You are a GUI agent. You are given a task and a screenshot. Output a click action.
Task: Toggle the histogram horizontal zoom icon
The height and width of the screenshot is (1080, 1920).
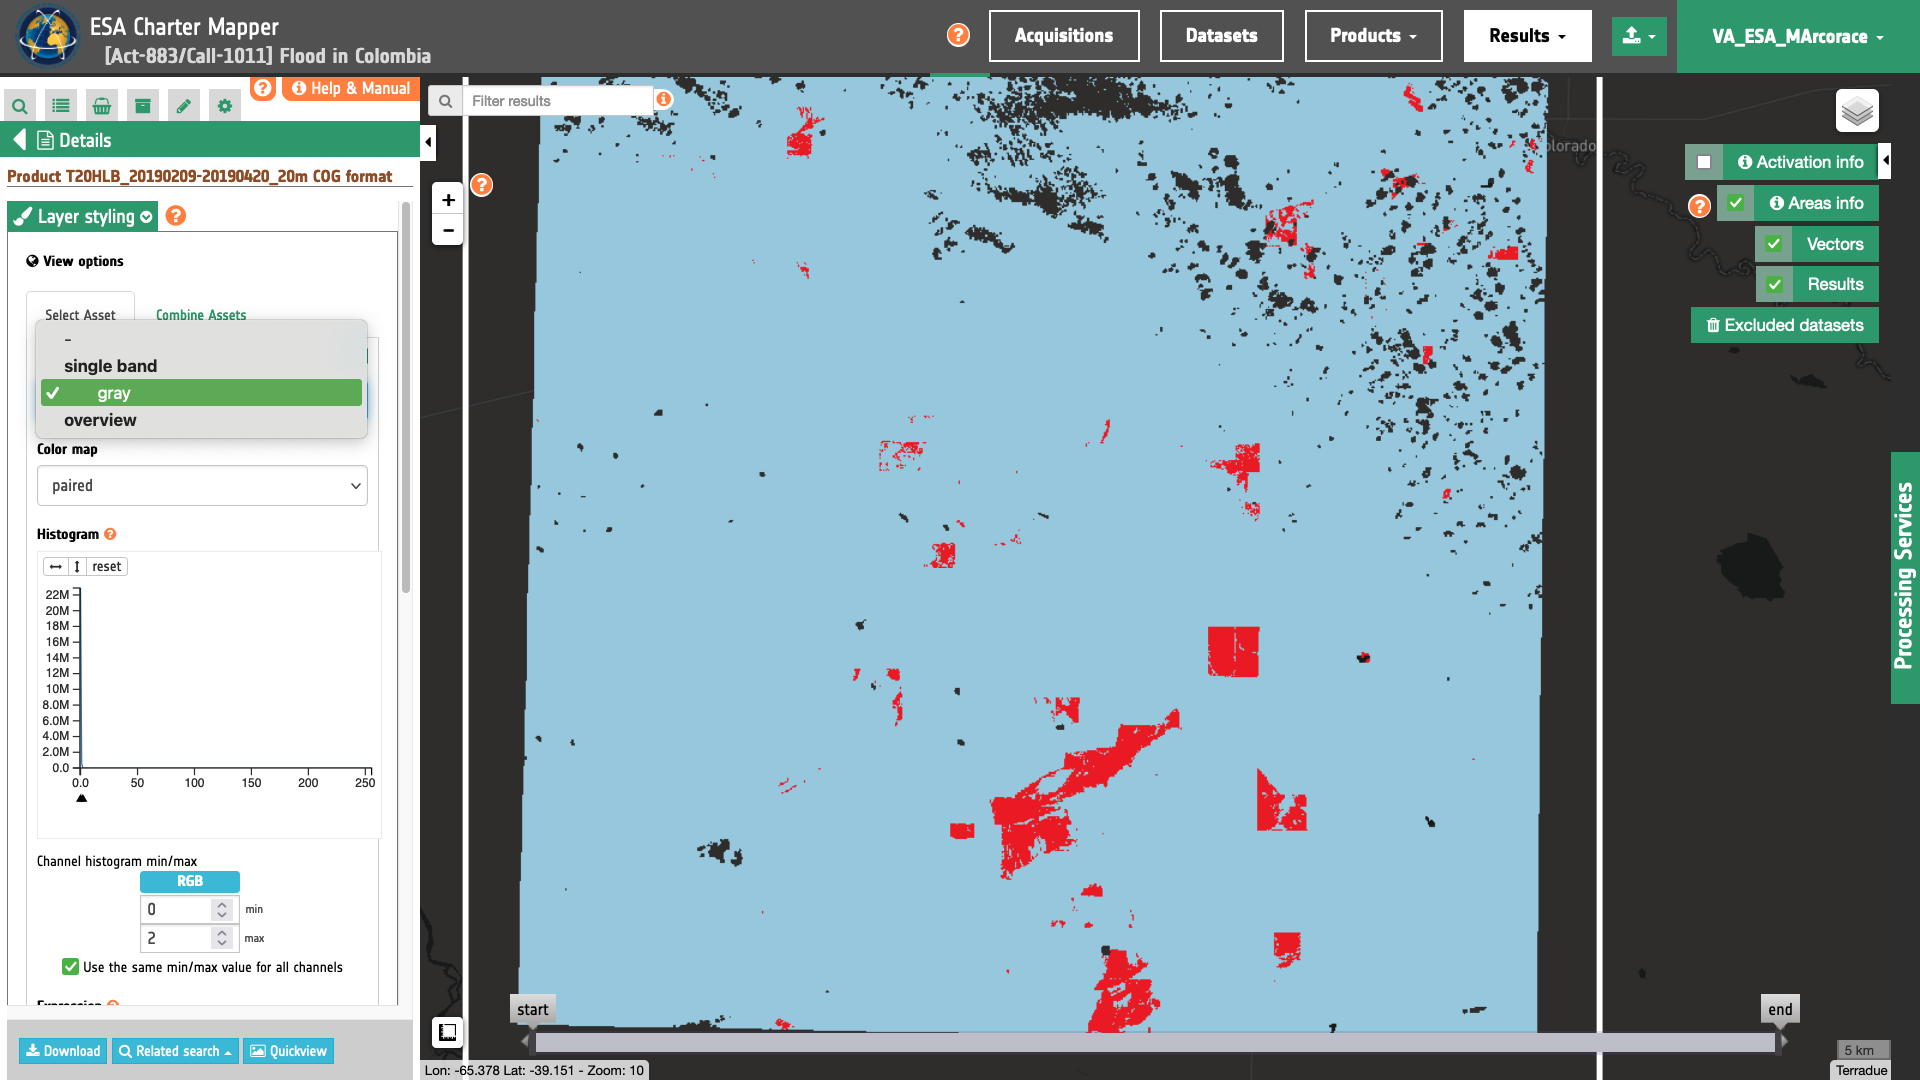pyautogui.click(x=56, y=567)
